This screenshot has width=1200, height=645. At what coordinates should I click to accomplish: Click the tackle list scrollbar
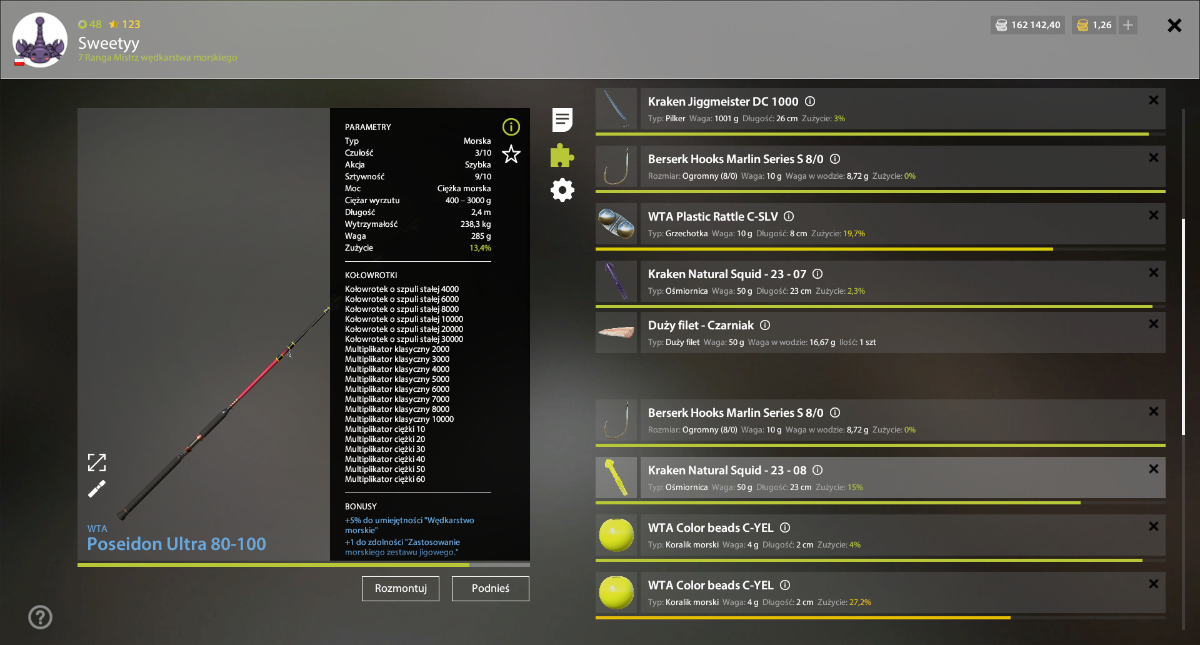pyautogui.click(x=1184, y=325)
